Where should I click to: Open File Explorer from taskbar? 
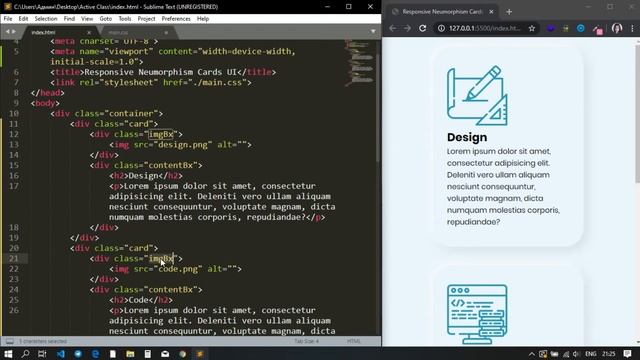130,354
